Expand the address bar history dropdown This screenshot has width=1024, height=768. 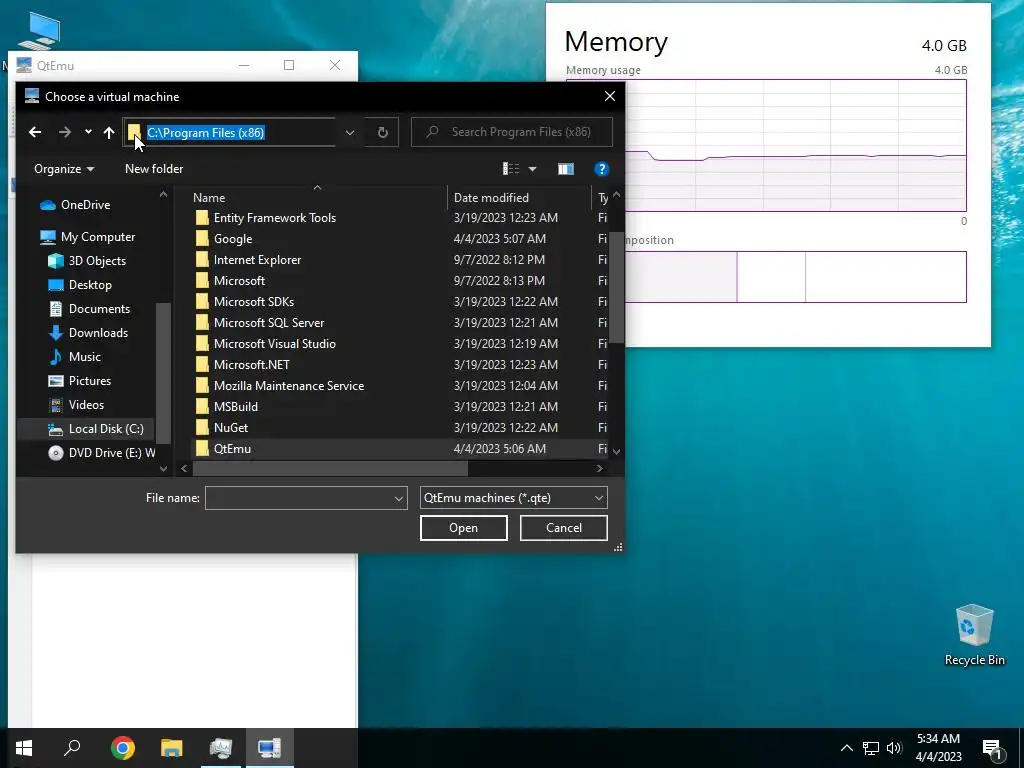click(x=350, y=133)
